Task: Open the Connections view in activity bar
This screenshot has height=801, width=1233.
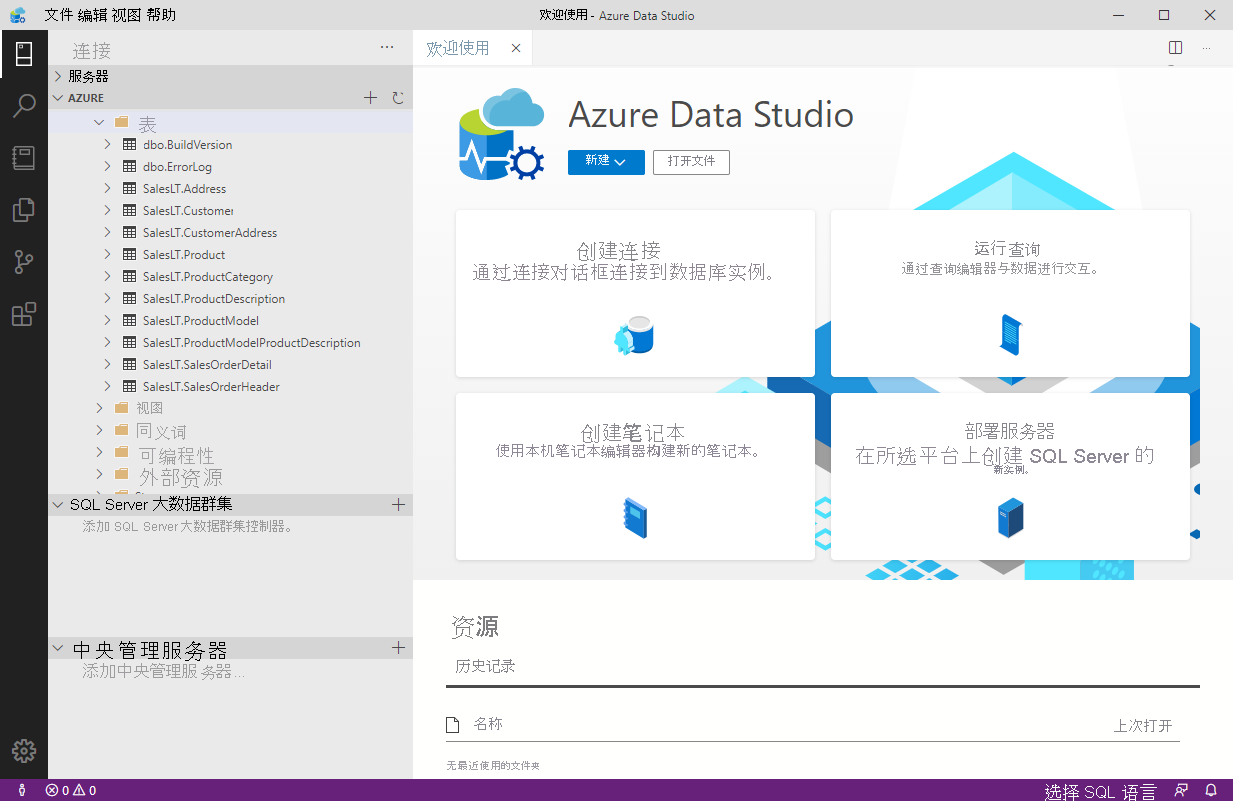Action: [x=22, y=53]
